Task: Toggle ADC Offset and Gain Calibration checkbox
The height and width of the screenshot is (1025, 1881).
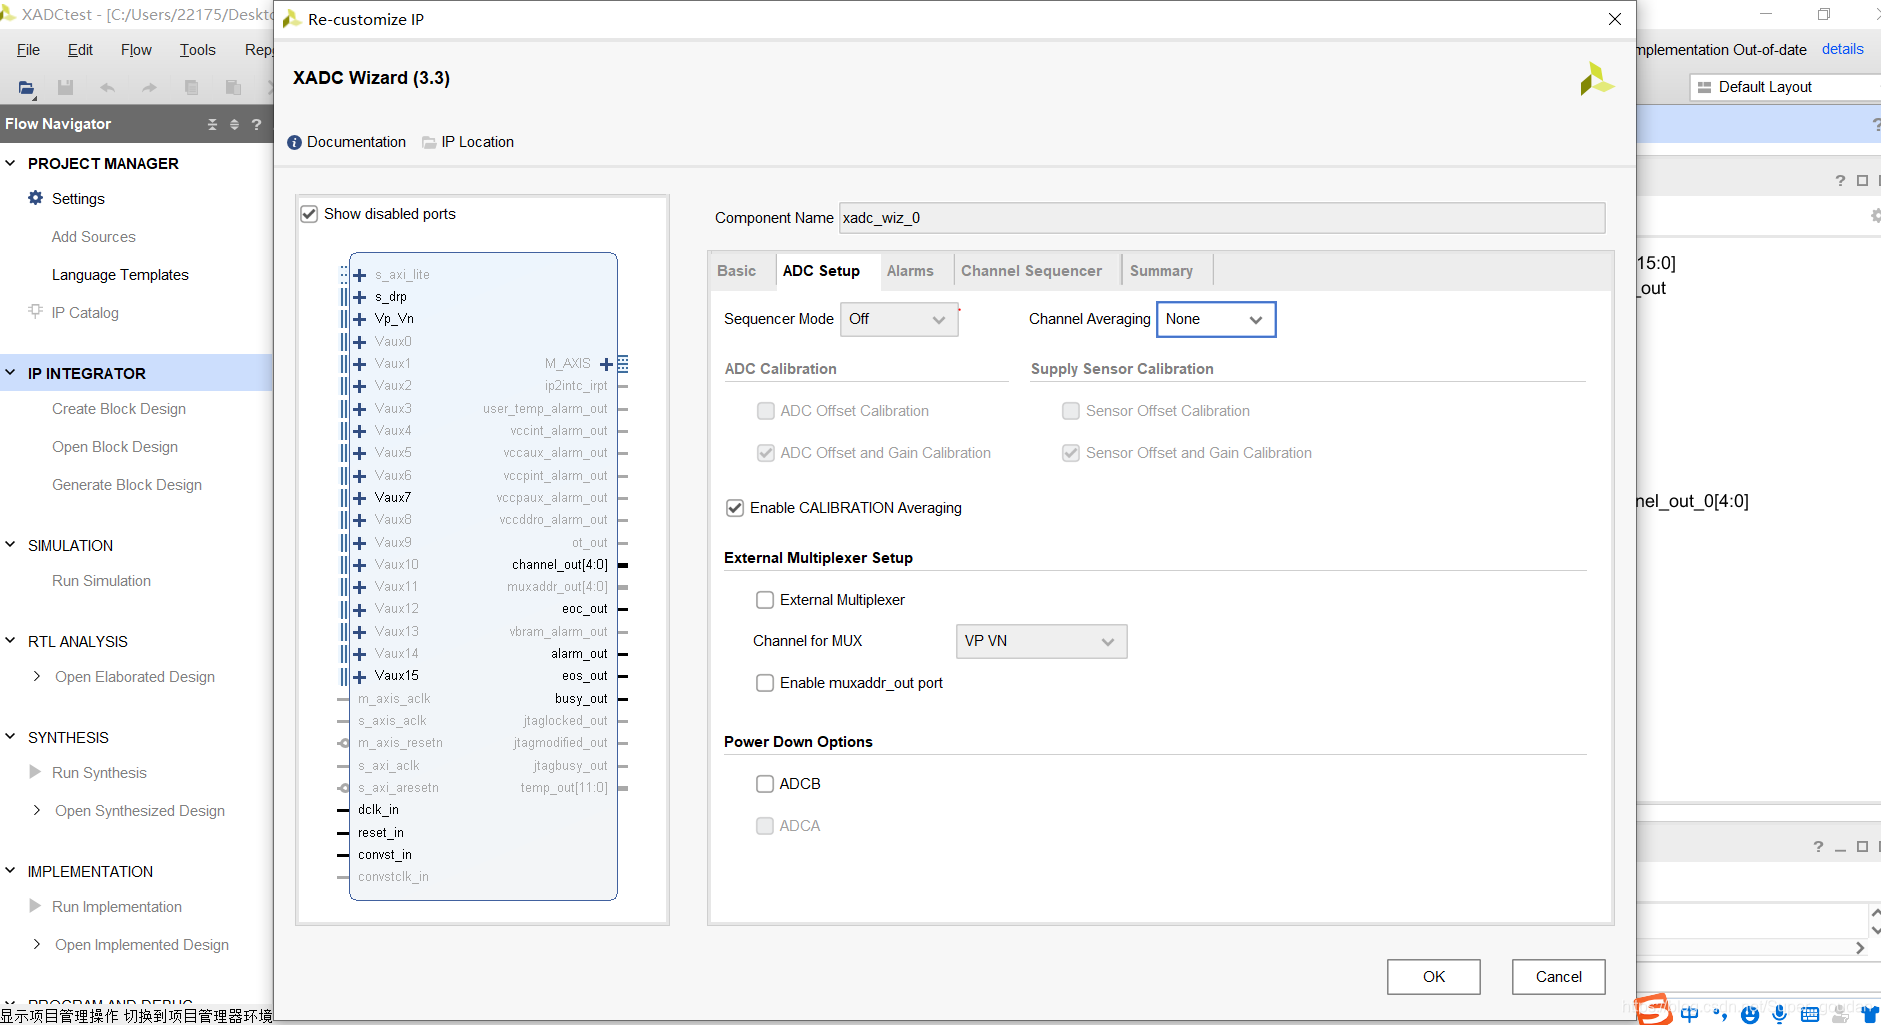Action: 766,453
